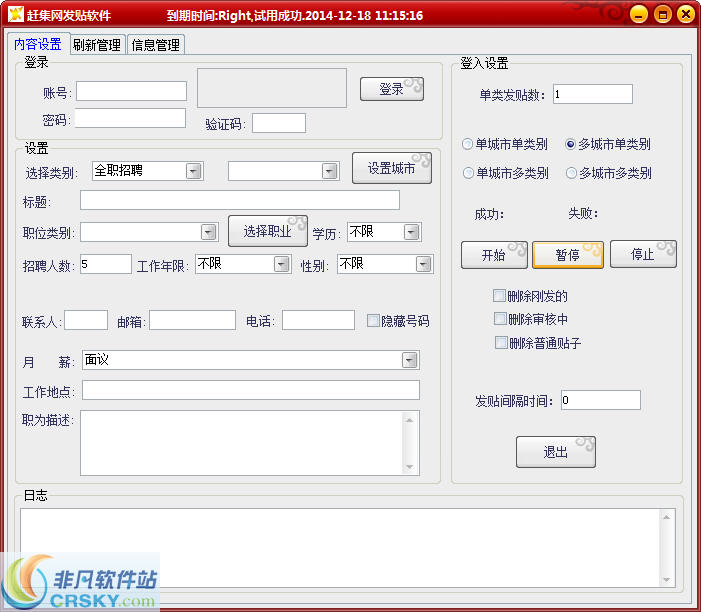The image size is (701, 612).
Task: Select the 多城市单类别 radio option
Action: 608,144
